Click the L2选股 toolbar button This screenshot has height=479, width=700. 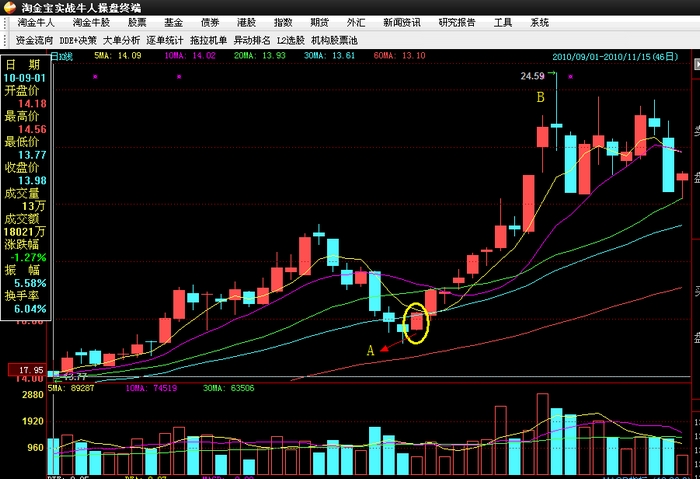coord(291,40)
